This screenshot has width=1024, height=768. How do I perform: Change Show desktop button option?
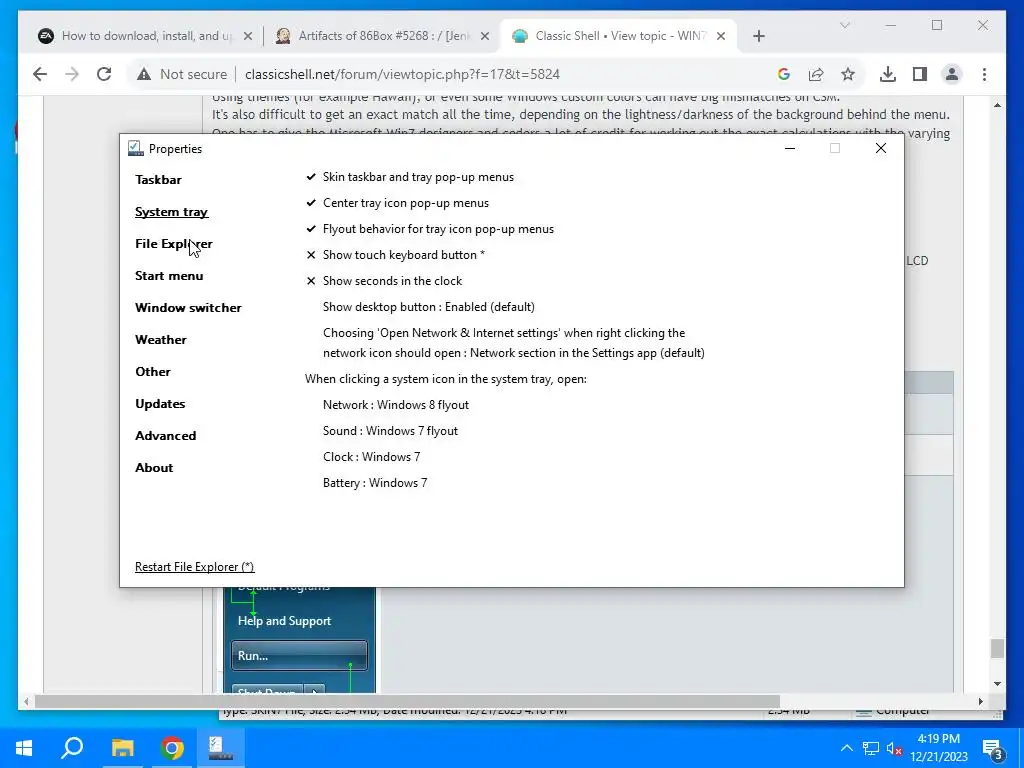pyautogui.click(x=428, y=307)
